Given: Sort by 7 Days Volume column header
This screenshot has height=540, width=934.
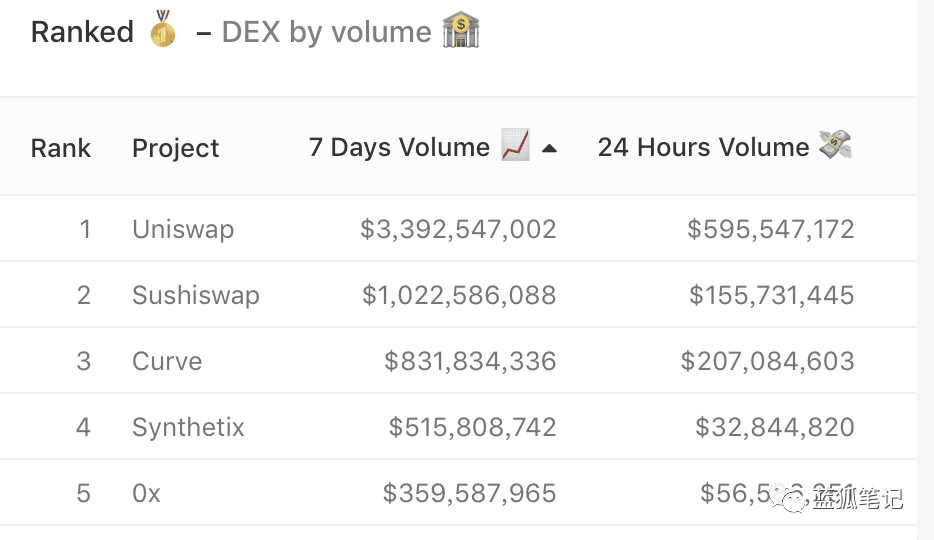Looking at the screenshot, I should point(399,147).
